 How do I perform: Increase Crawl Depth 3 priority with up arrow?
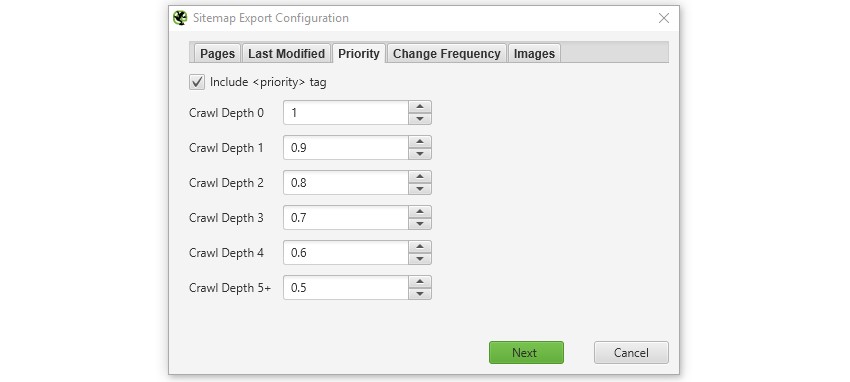pyautogui.click(x=420, y=212)
